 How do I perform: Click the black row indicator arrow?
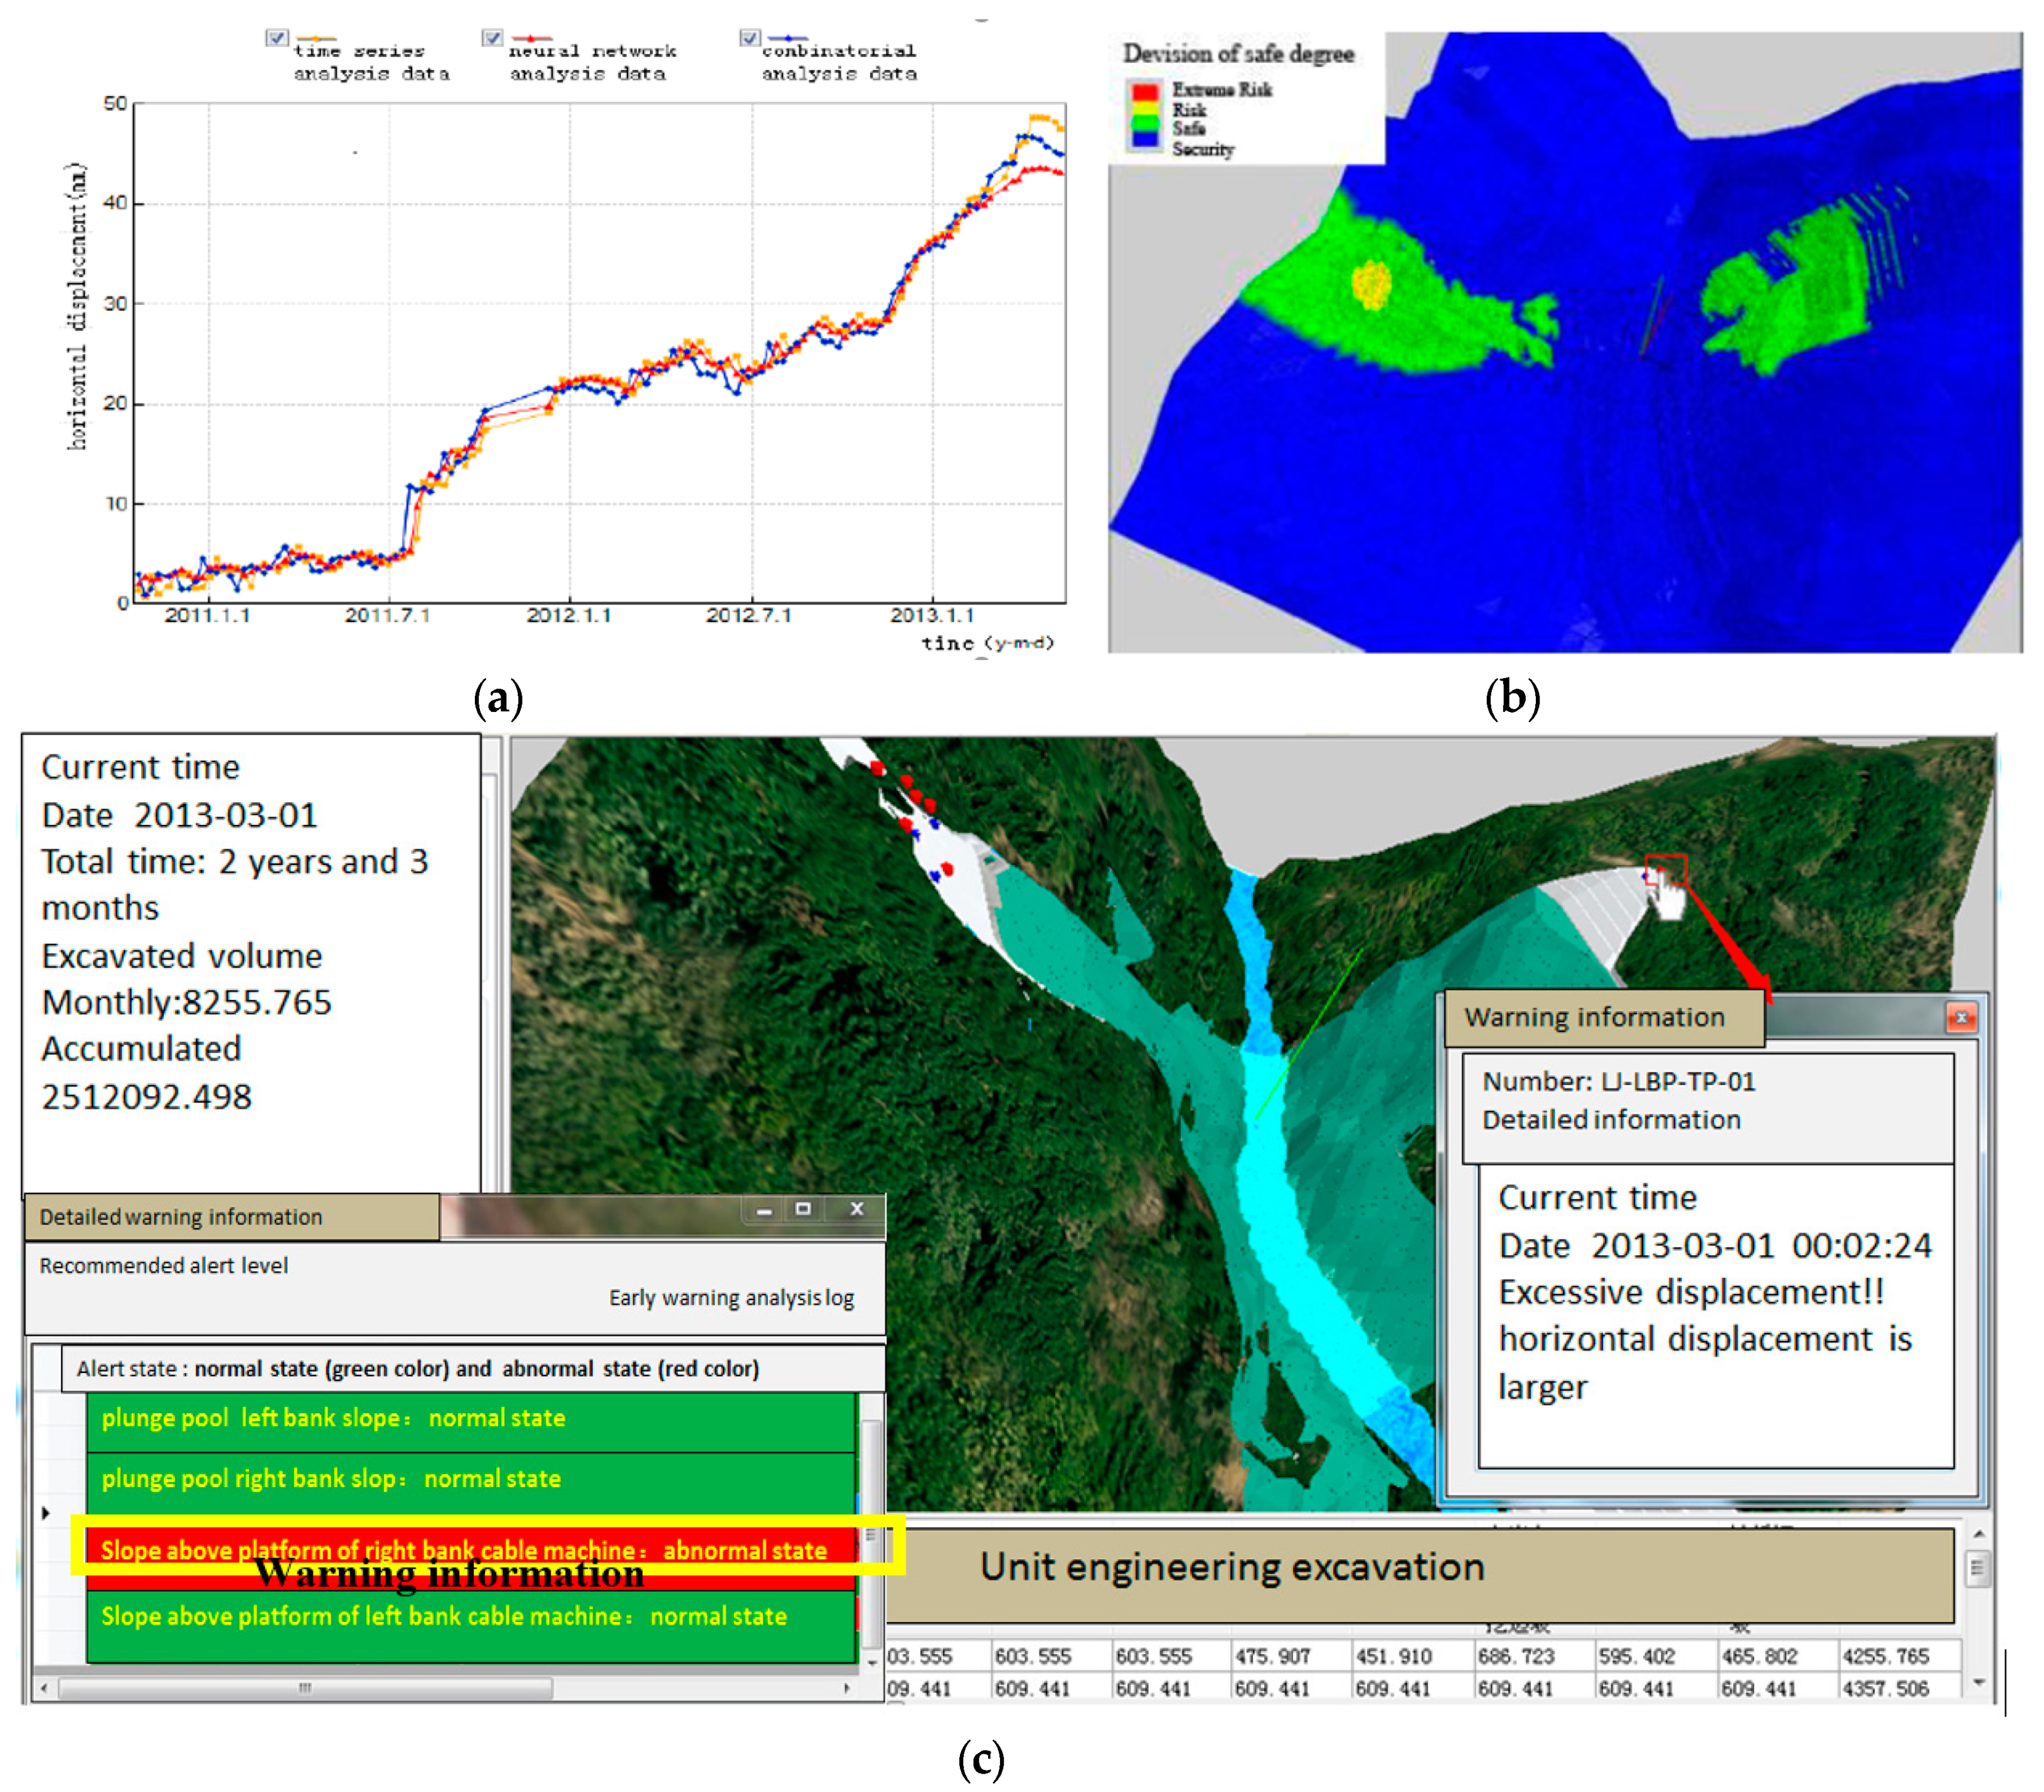[x=46, y=1512]
